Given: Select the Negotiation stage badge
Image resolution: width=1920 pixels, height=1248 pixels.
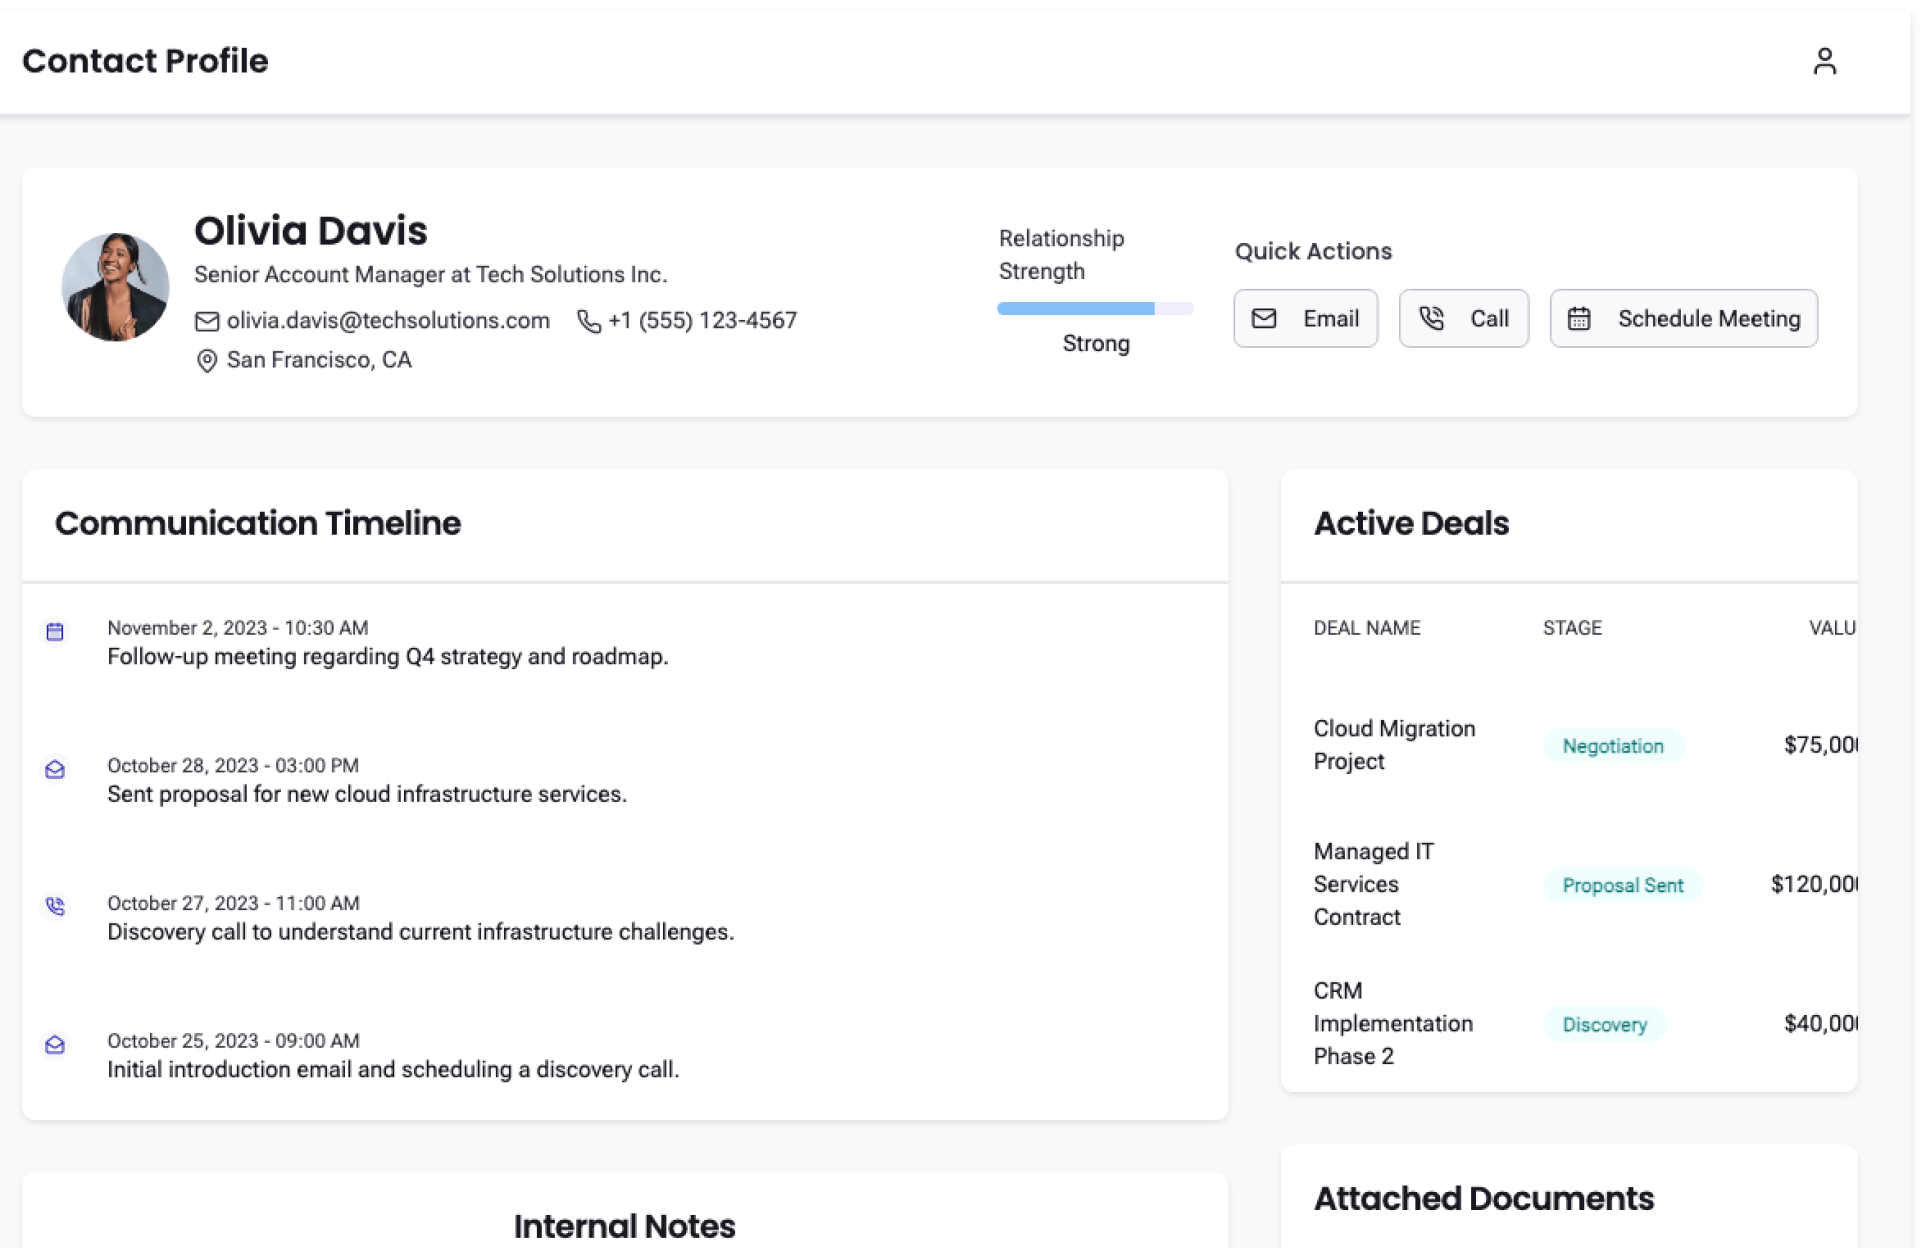Looking at the screenshot, I should [1612, 746].
